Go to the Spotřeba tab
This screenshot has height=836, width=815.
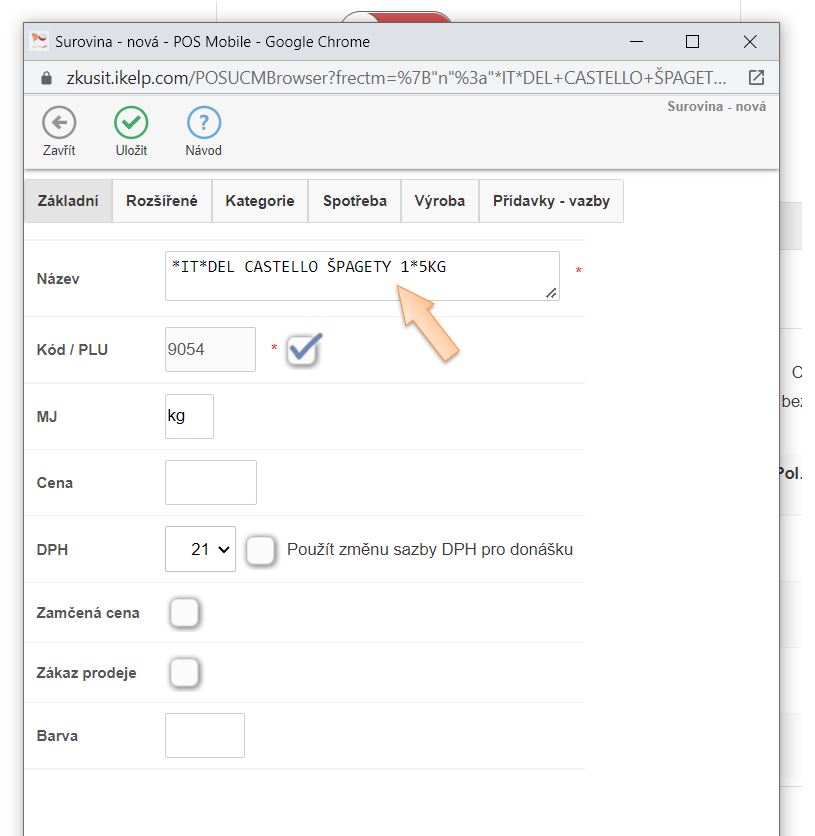coord(354,201)
